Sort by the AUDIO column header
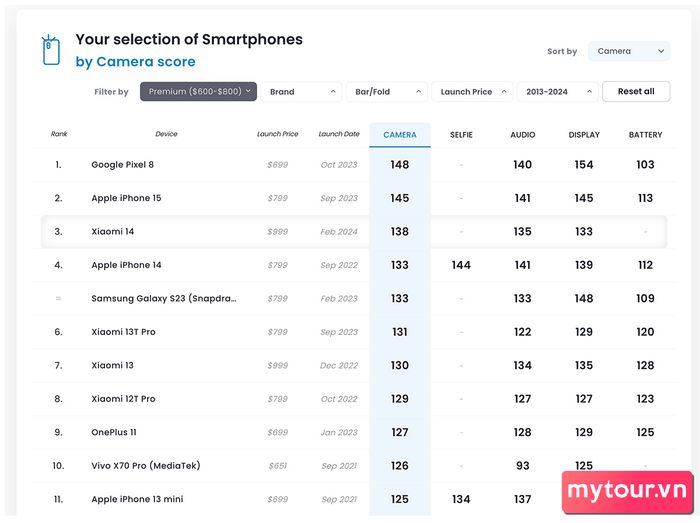Viewport: 700px width, 523px height. (x=522, y=135)
